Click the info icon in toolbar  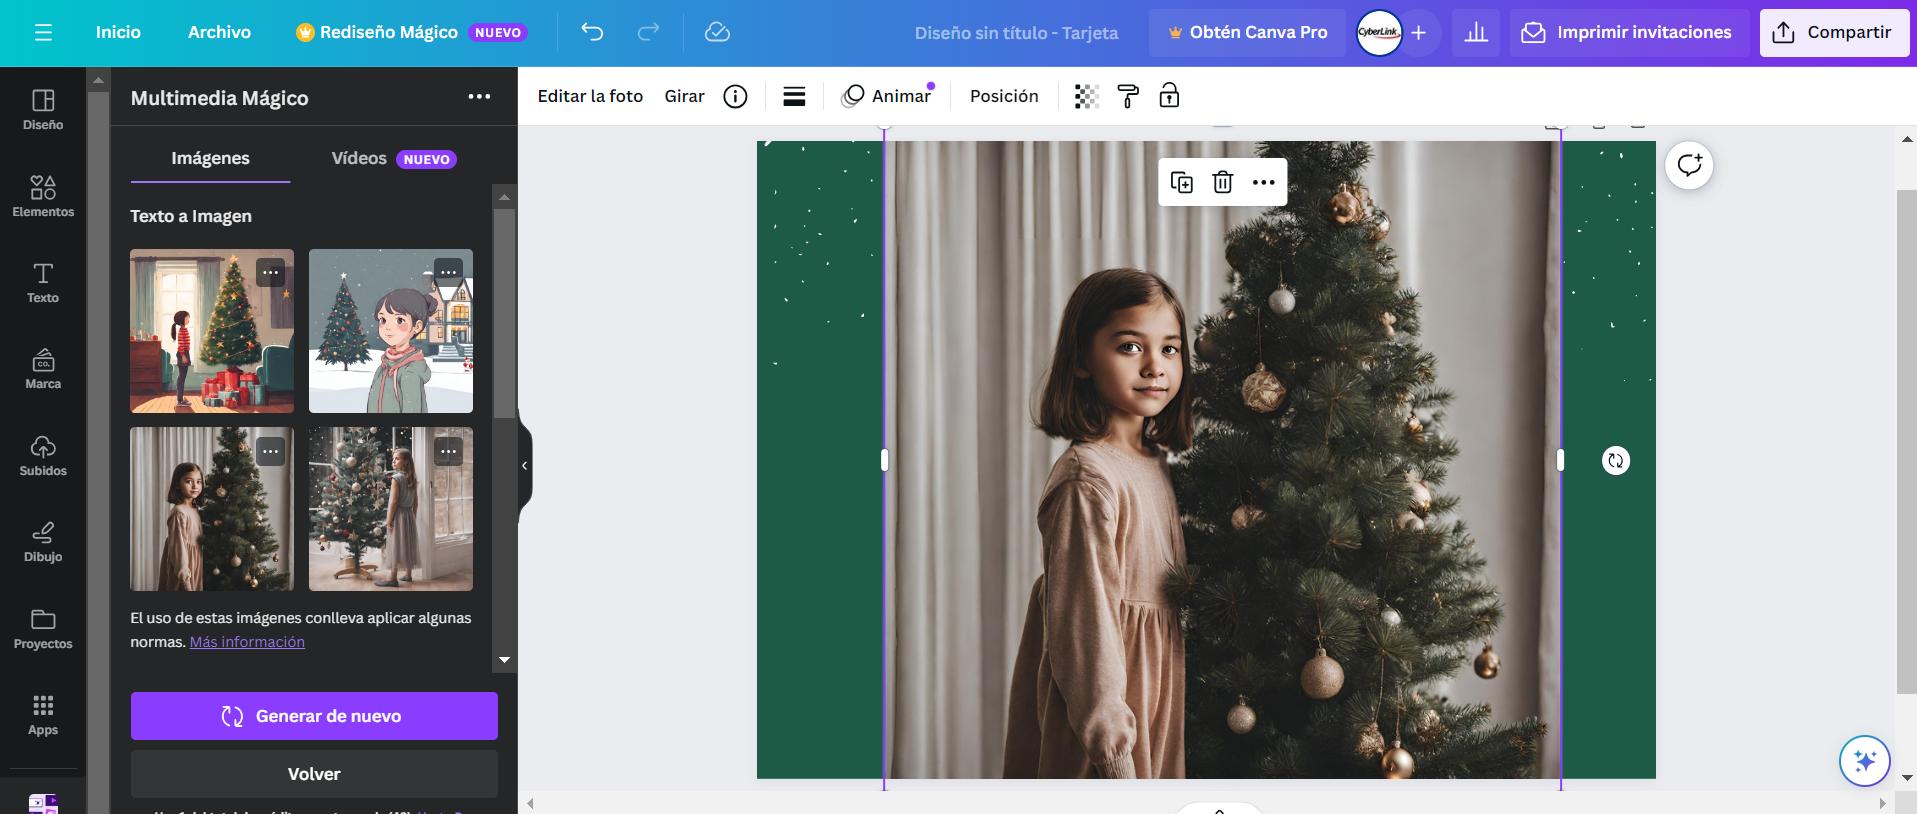tap(735, 96)
